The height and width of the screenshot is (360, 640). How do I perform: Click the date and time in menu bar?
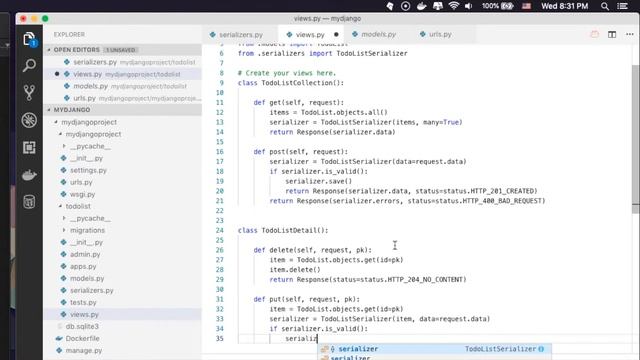564,6
